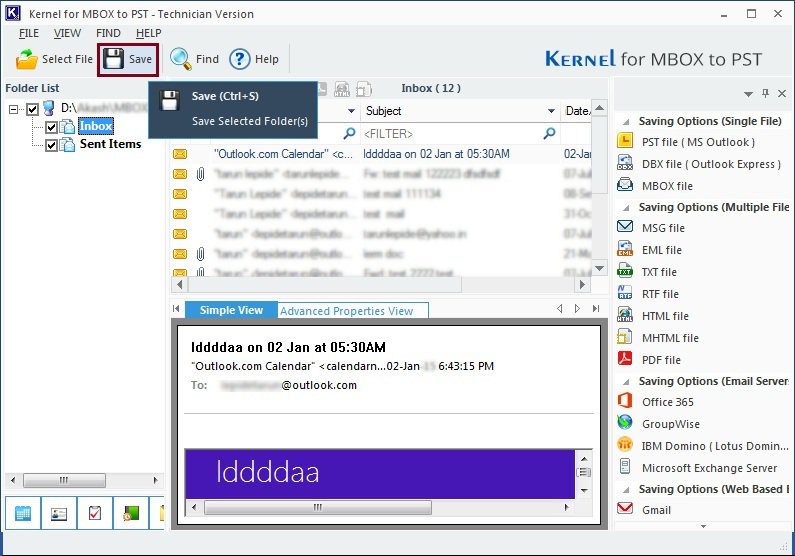Image resolution: width=795 pixels, height=556 pixels.
Task: Click the folder list horizontal scrollbar thumb
Action: click(64, 480)
